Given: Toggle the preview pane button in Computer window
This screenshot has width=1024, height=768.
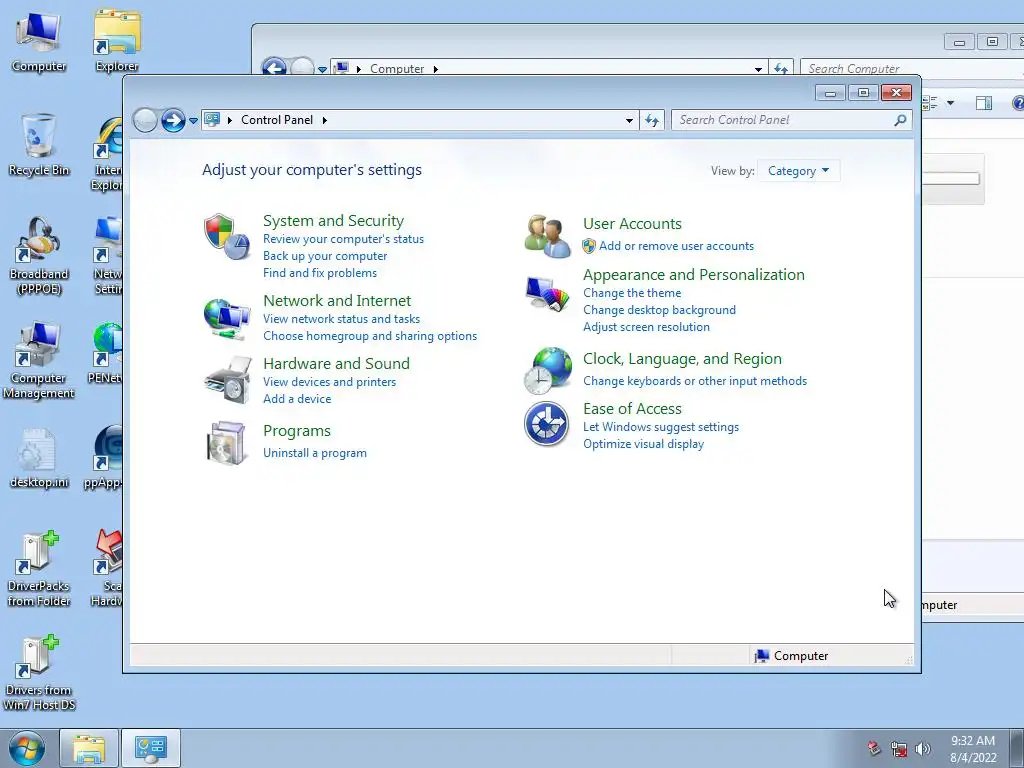Looking at the screenshot, I should click(x=984, y=103).
